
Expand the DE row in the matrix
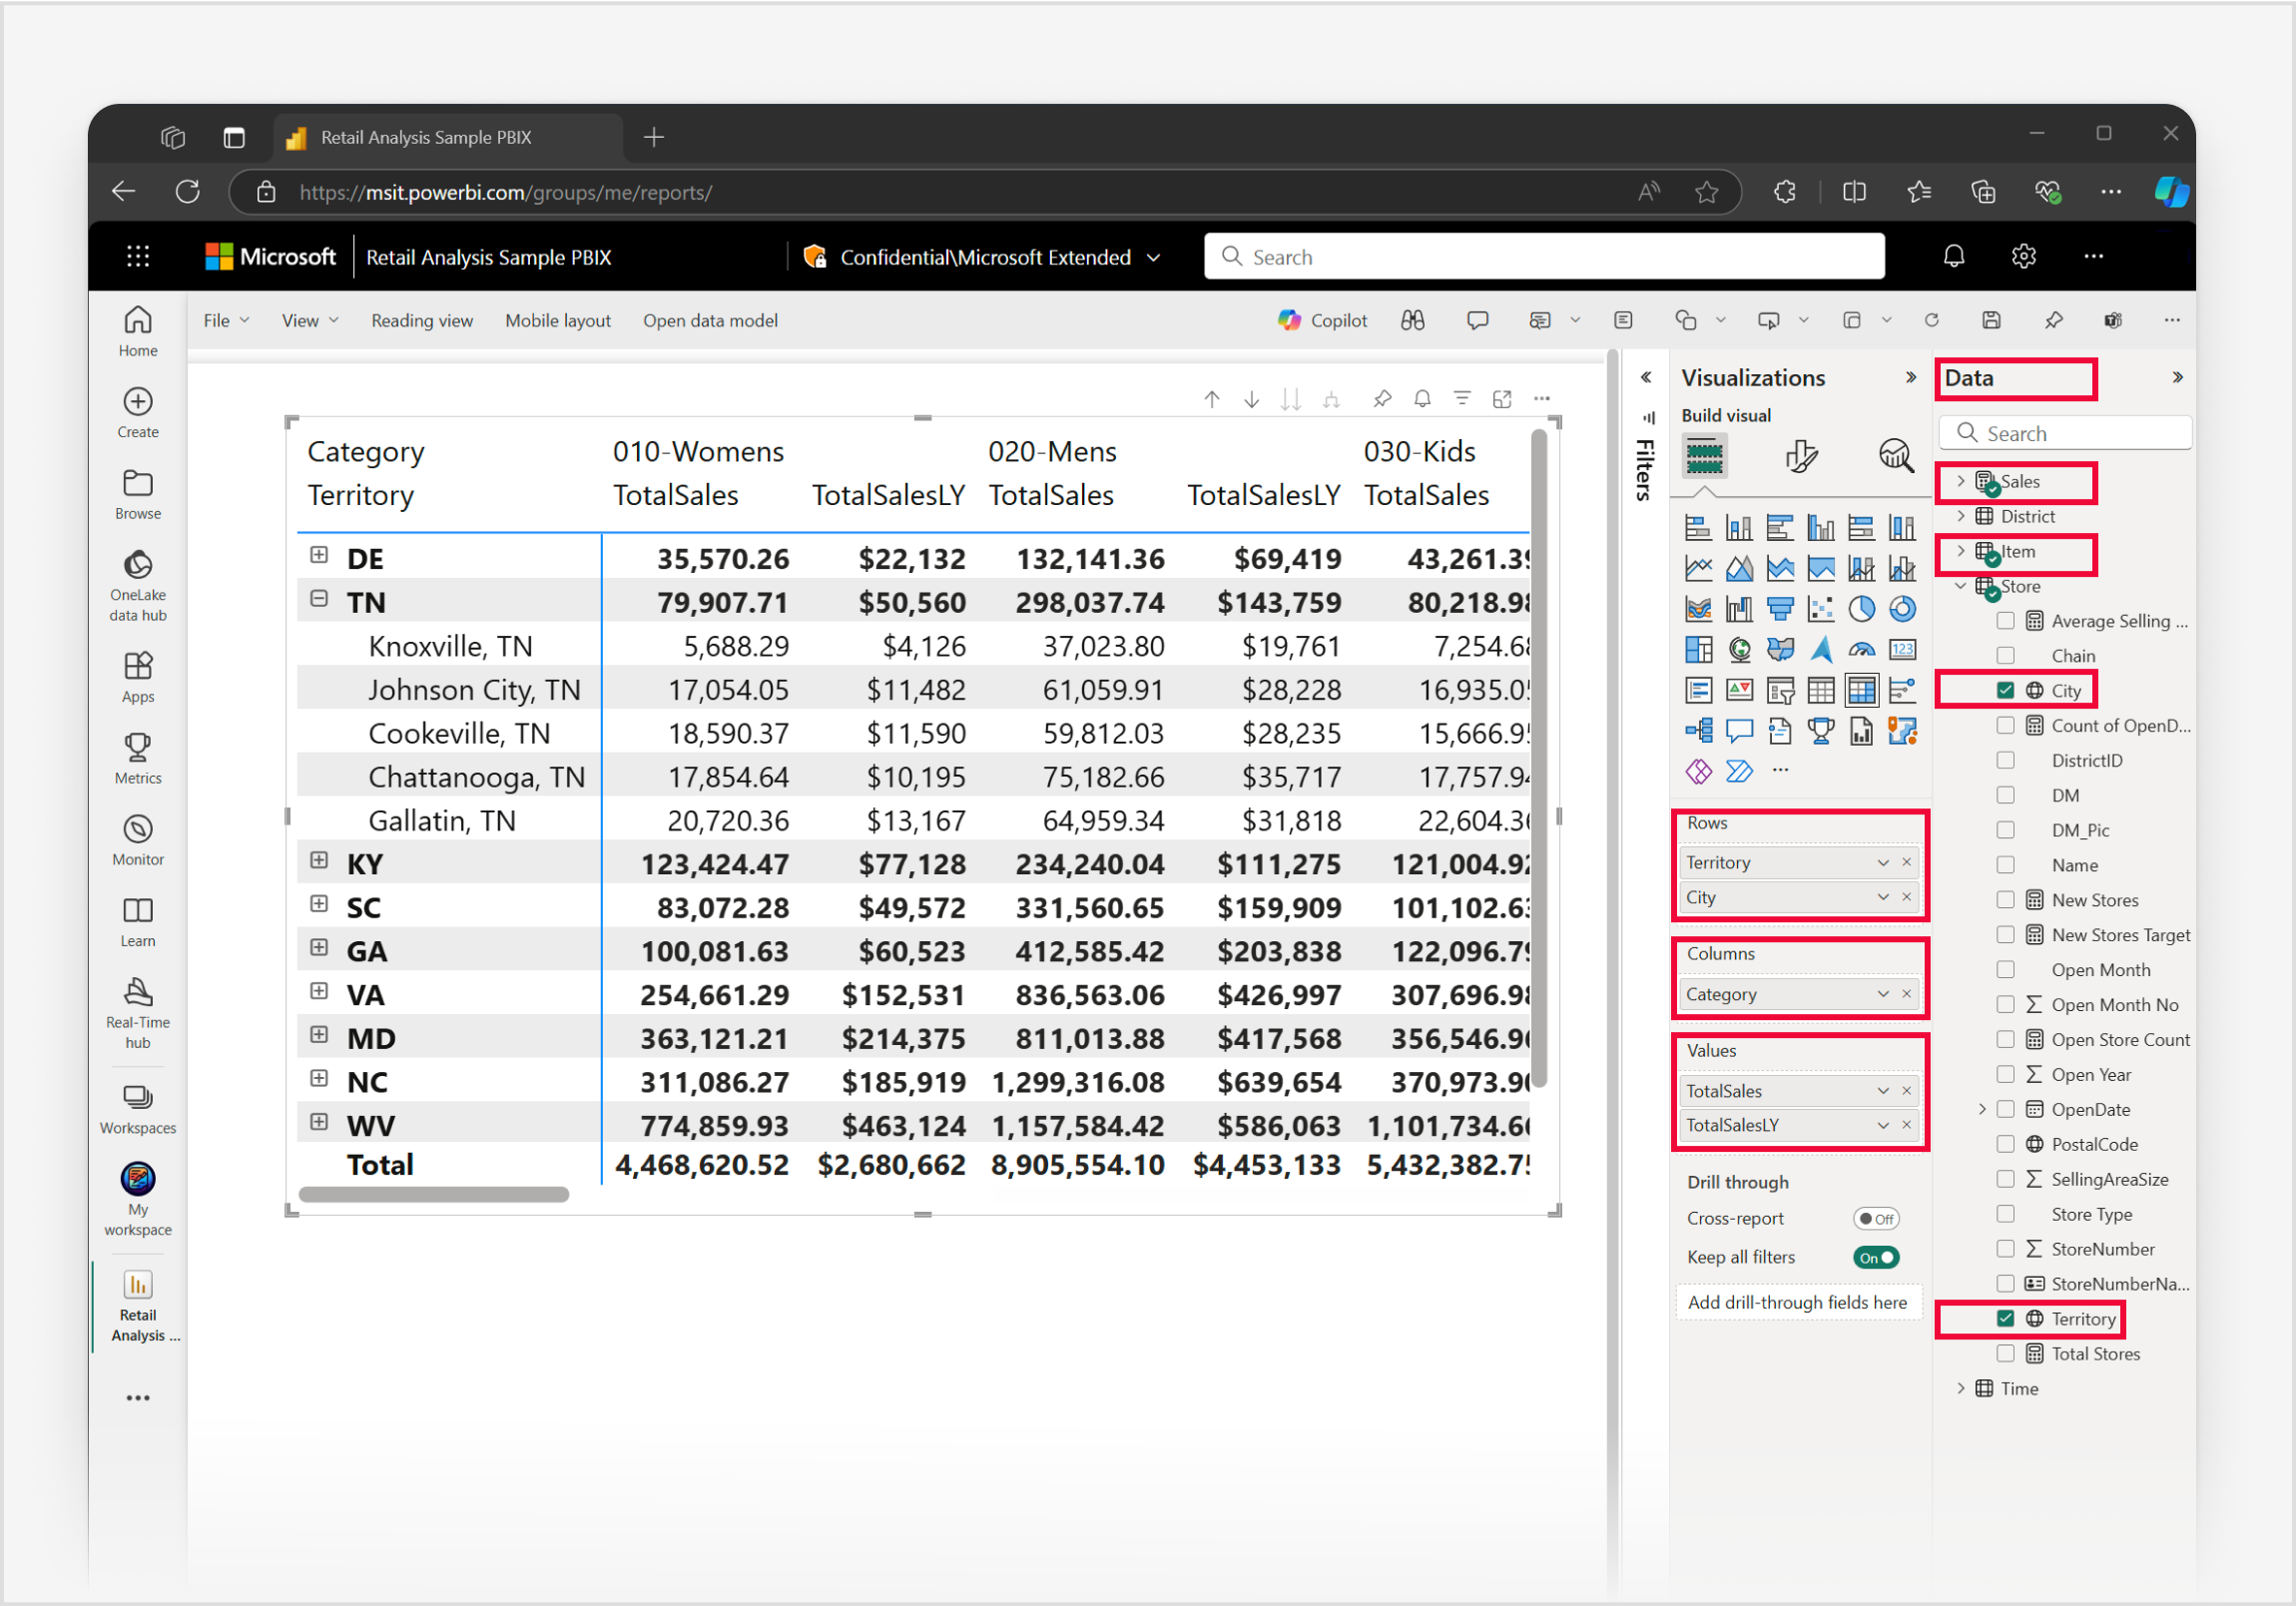pyautogui.click(x=319, y=556)
